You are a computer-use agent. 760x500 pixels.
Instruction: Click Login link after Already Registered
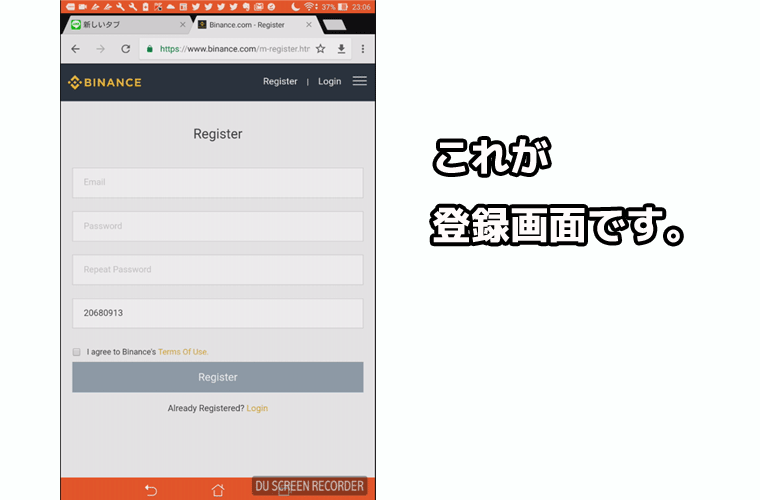257,408
